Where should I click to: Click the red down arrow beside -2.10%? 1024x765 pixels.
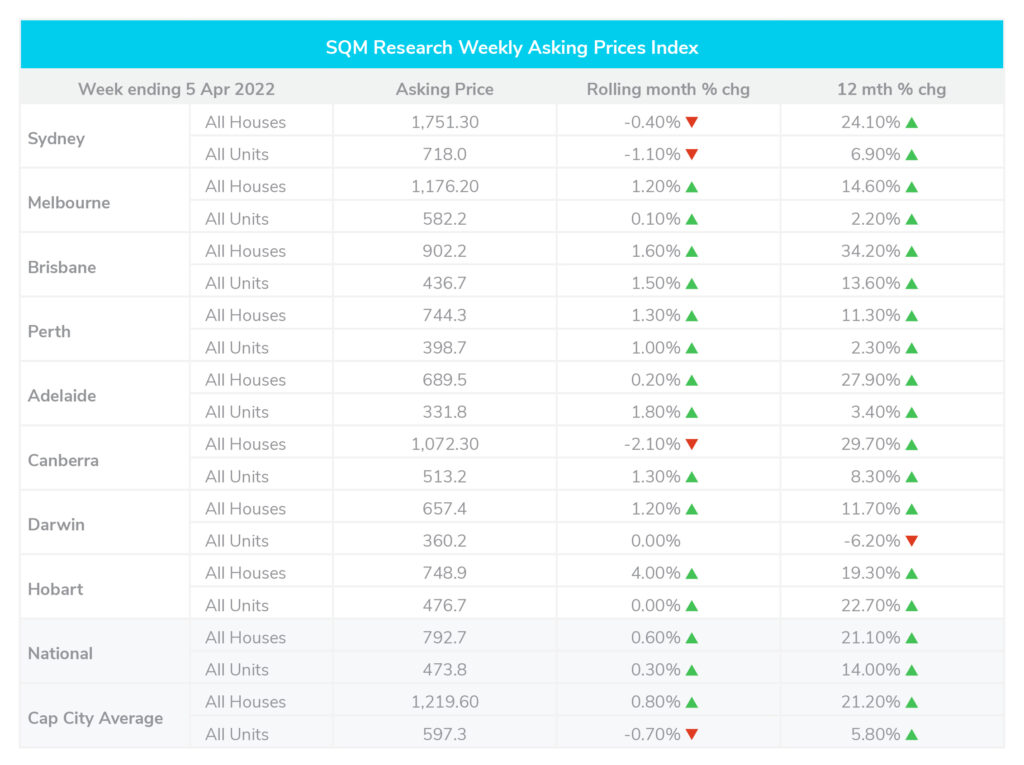[692, 444]
